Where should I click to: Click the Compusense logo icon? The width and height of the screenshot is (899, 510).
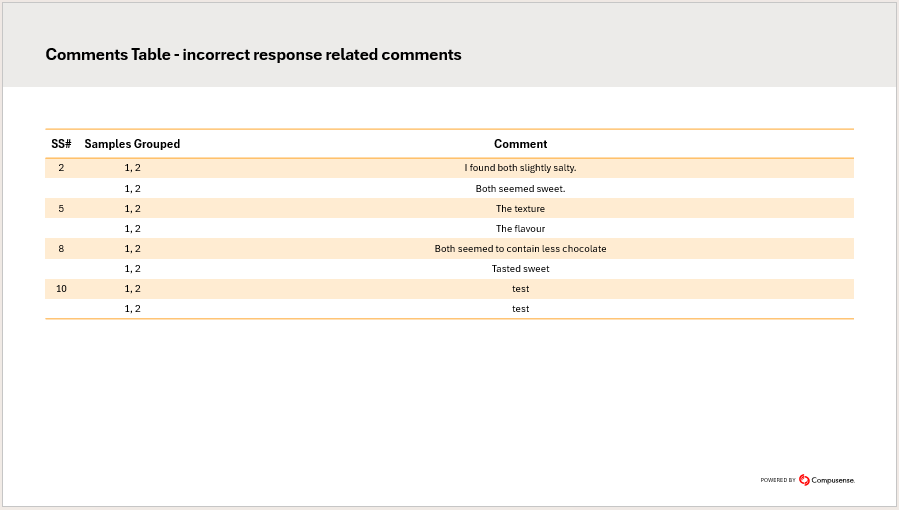804,480
